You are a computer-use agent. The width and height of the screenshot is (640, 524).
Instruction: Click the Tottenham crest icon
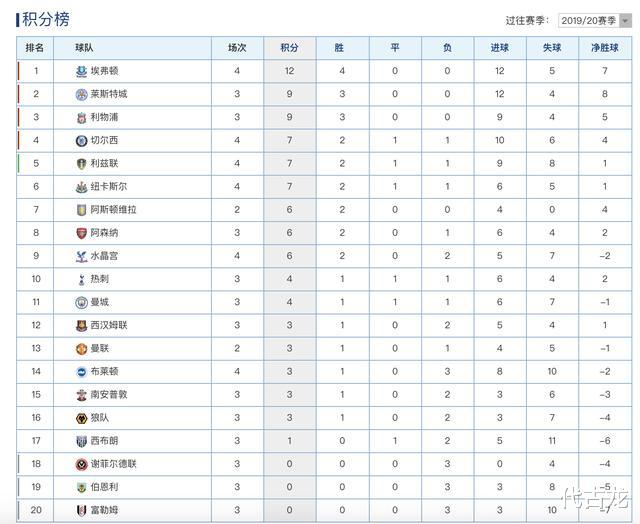click(x=82, y=280)
